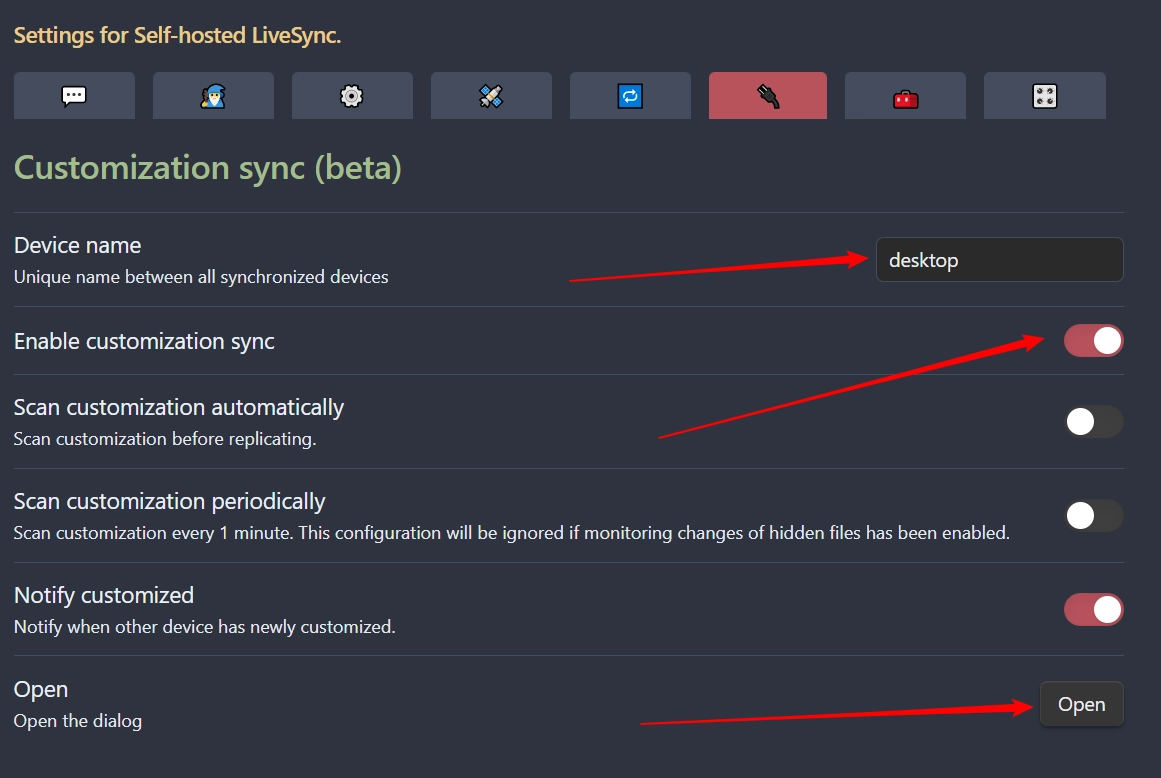The width and height of the screenshot is (1161, 778).
Task: Open the satellite remote configuration tab
Action: click(491, 95)
